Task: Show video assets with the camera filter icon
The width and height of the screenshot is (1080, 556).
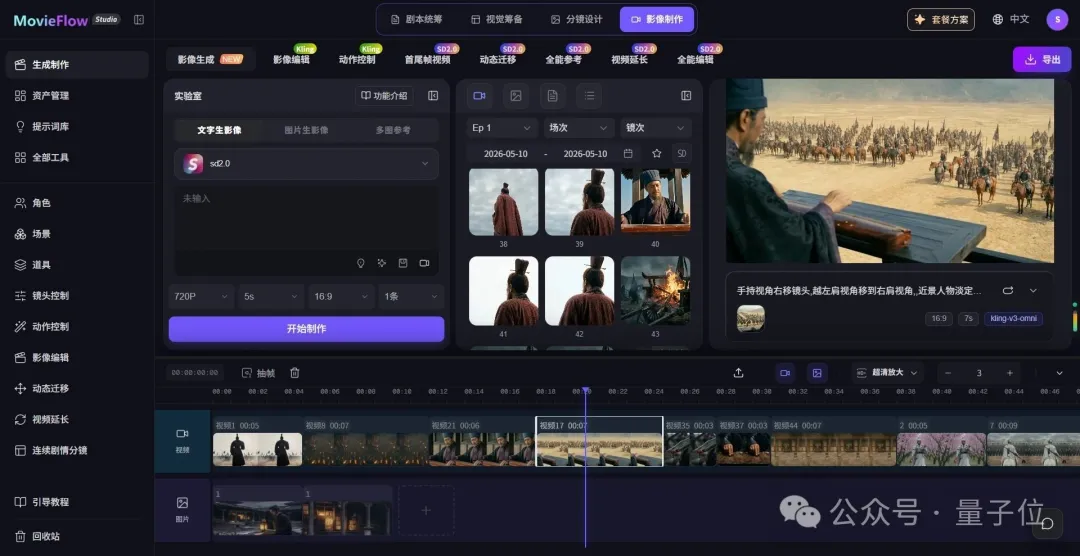Action: pyautogui.click(x=479, y=96)
